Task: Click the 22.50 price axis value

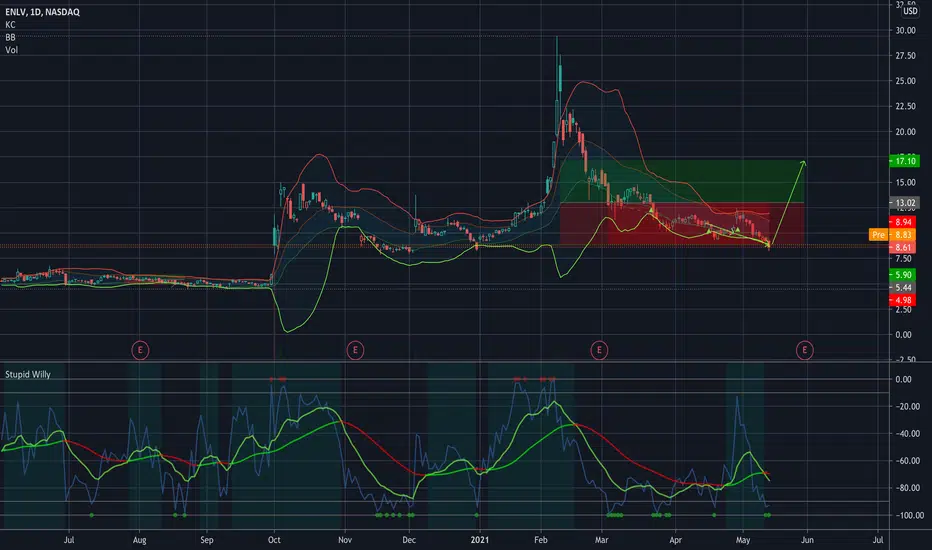Action: pyautogui.click(x=906, y=106)
